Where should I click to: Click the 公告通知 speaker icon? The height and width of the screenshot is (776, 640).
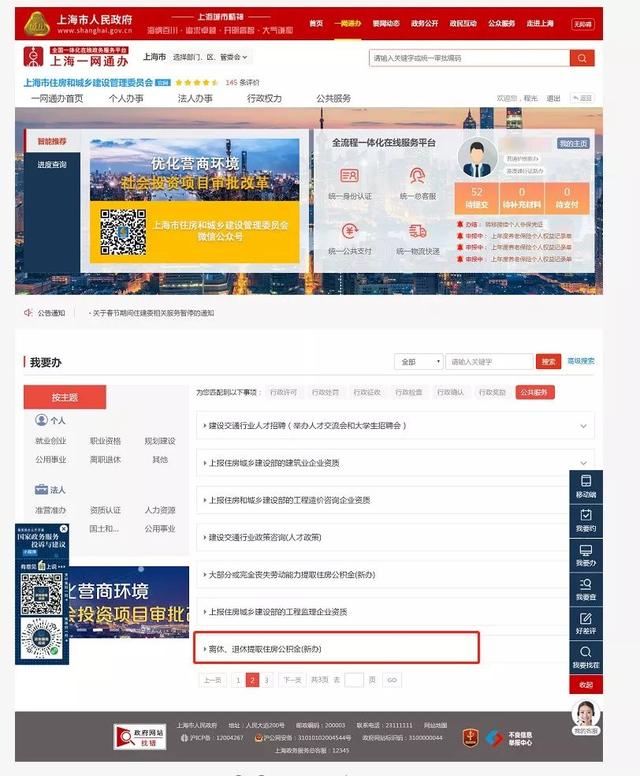(28, 313)
